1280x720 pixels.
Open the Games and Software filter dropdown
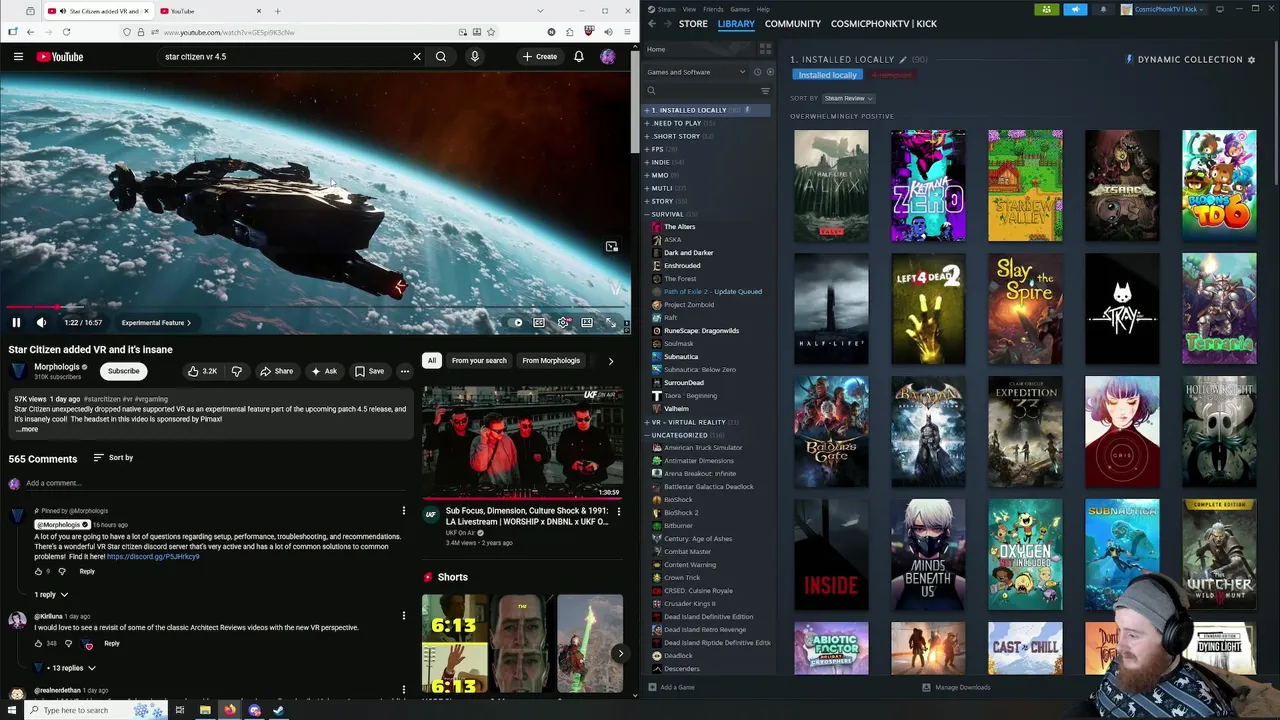696,72
